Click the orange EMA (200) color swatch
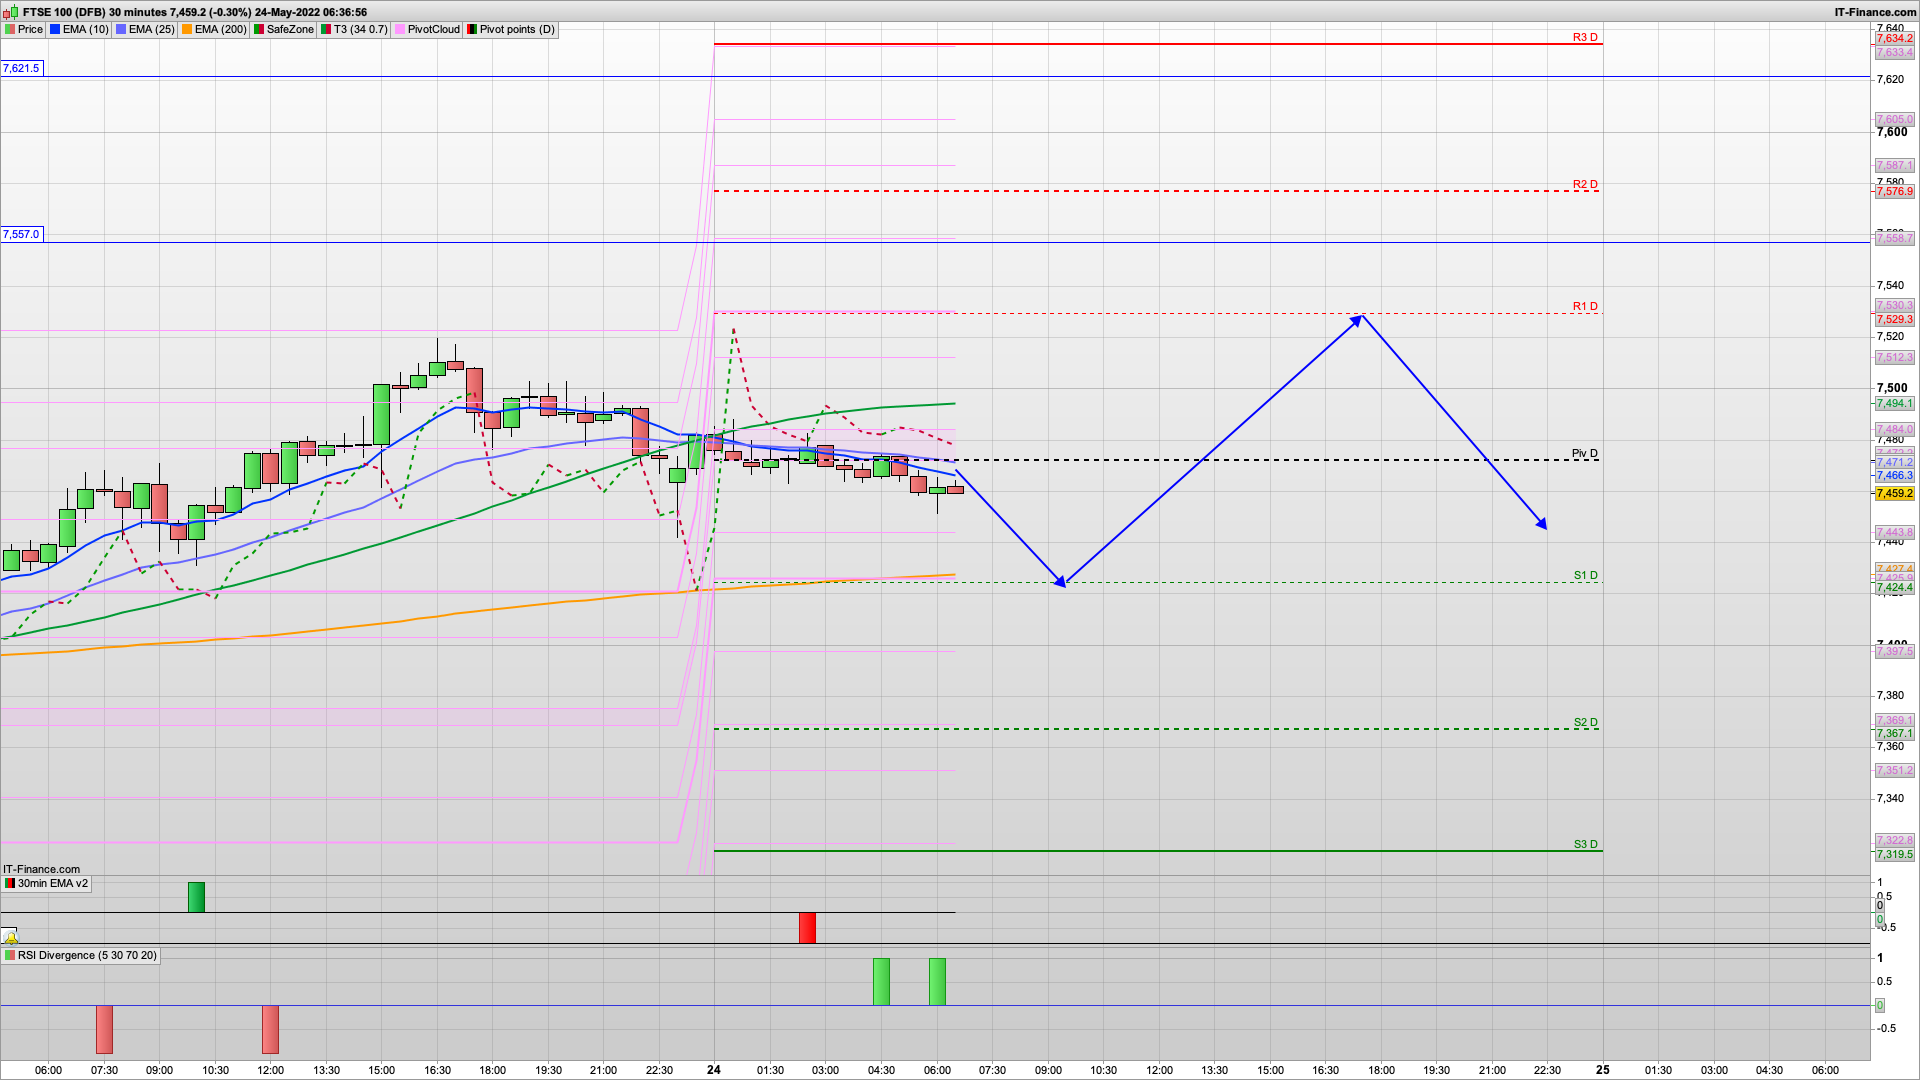 pyautogui.click(x=187, y=29)
